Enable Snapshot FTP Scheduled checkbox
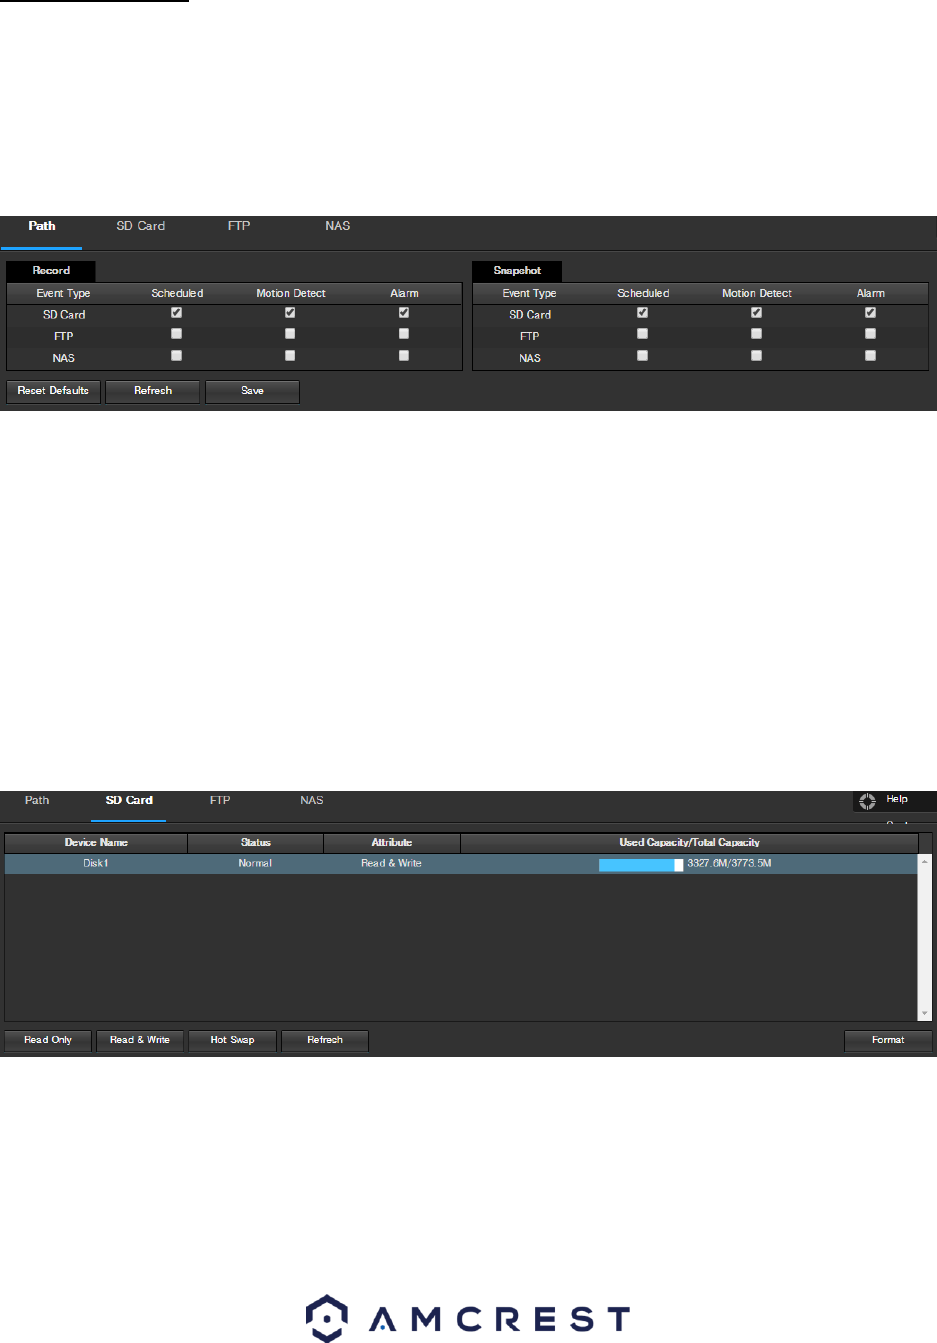Image resolution: width=937 pixels, height=1343 pixels. (x=642, y=334)
